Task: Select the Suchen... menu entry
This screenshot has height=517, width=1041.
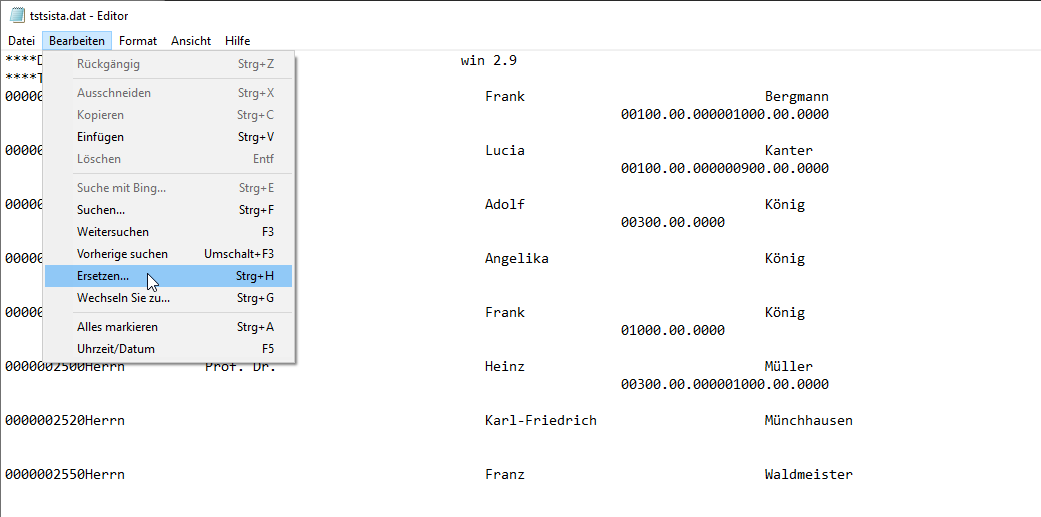Action: coord(101,210)
